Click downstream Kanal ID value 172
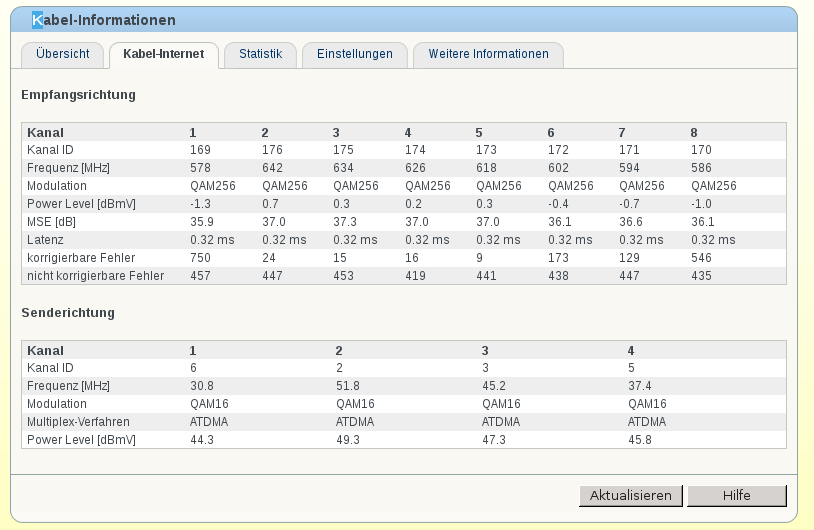814x530 pixels. pos(559,150)
